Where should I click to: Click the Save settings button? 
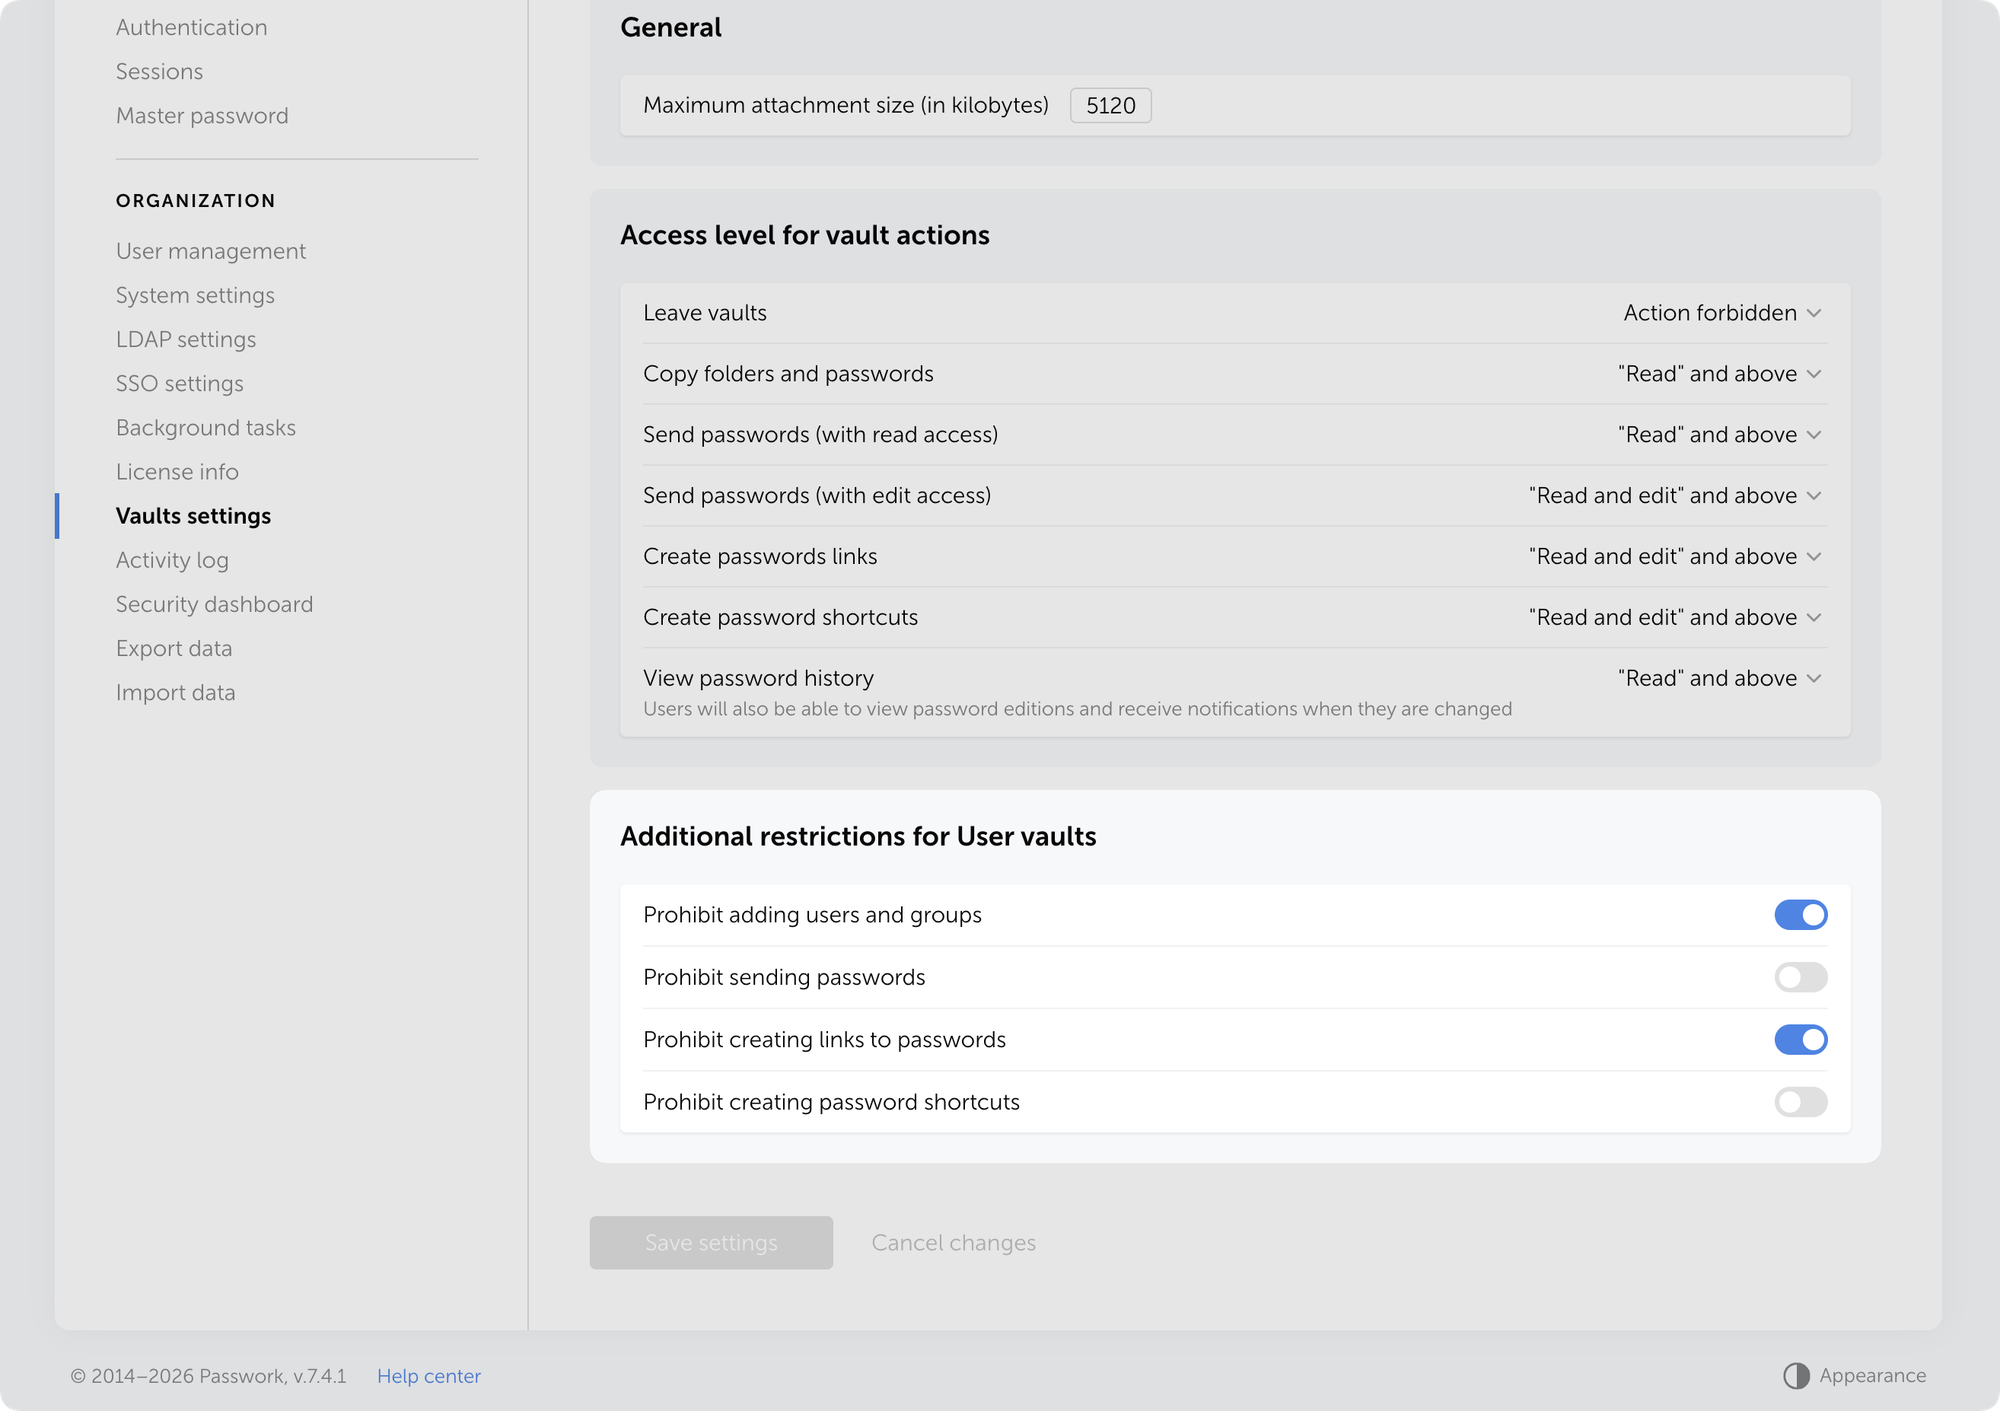[x=711, y=1242]
